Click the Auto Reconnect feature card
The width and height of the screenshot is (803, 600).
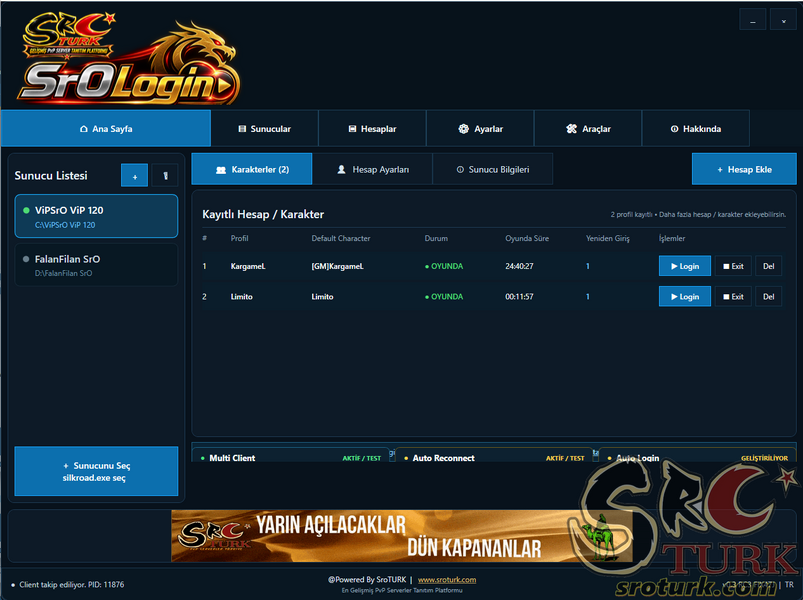coord(494,456)
